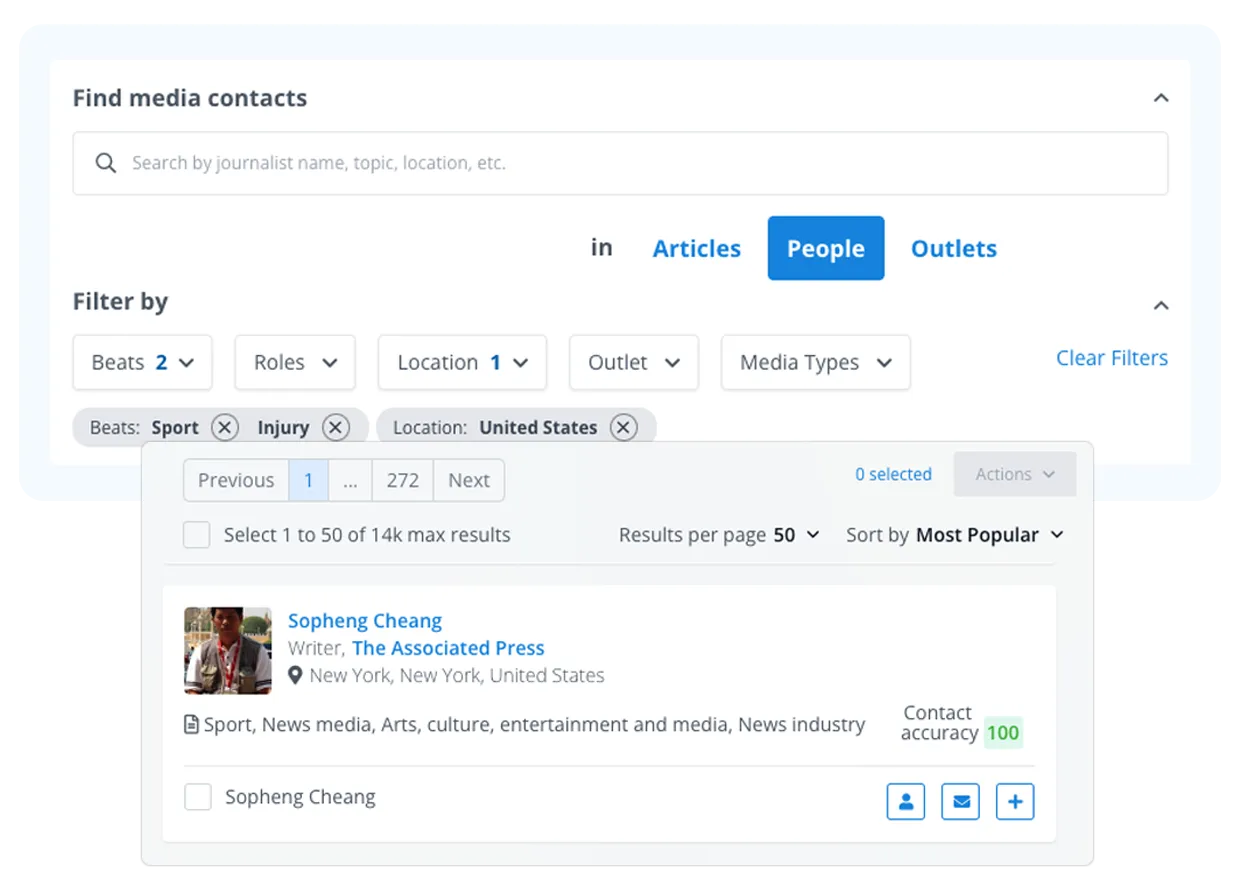Collapse the Find media contacts section

(x=1160, y=98)
